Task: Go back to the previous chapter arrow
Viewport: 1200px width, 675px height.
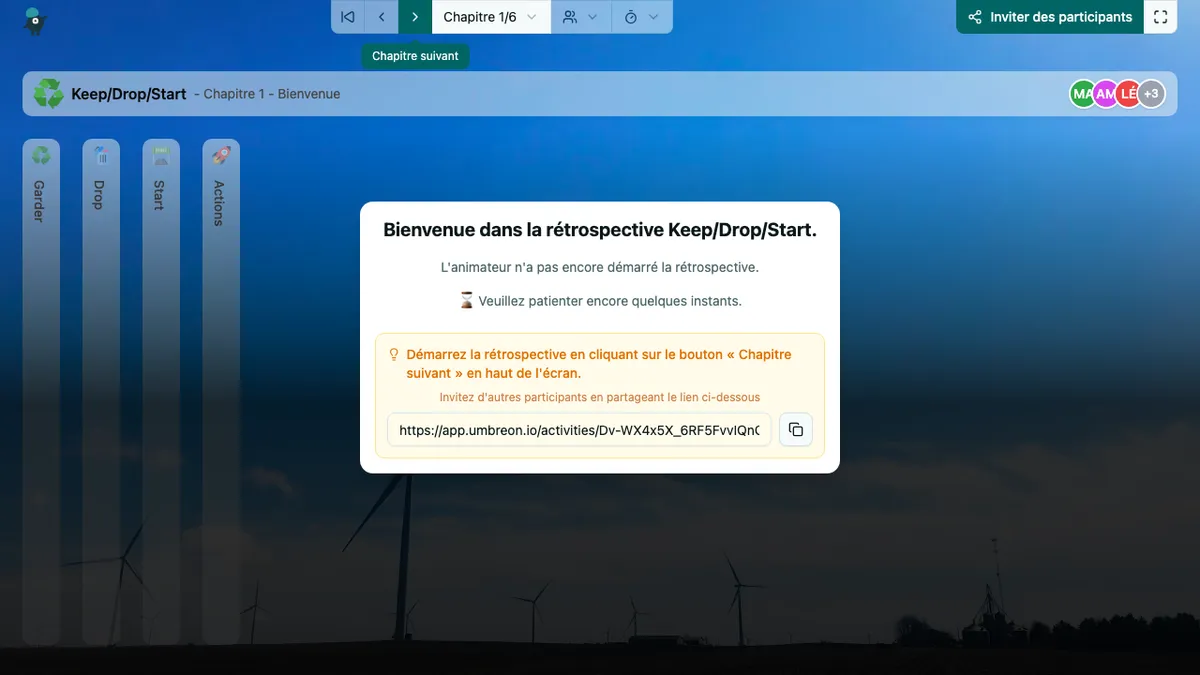Action: tap(381, 17)
